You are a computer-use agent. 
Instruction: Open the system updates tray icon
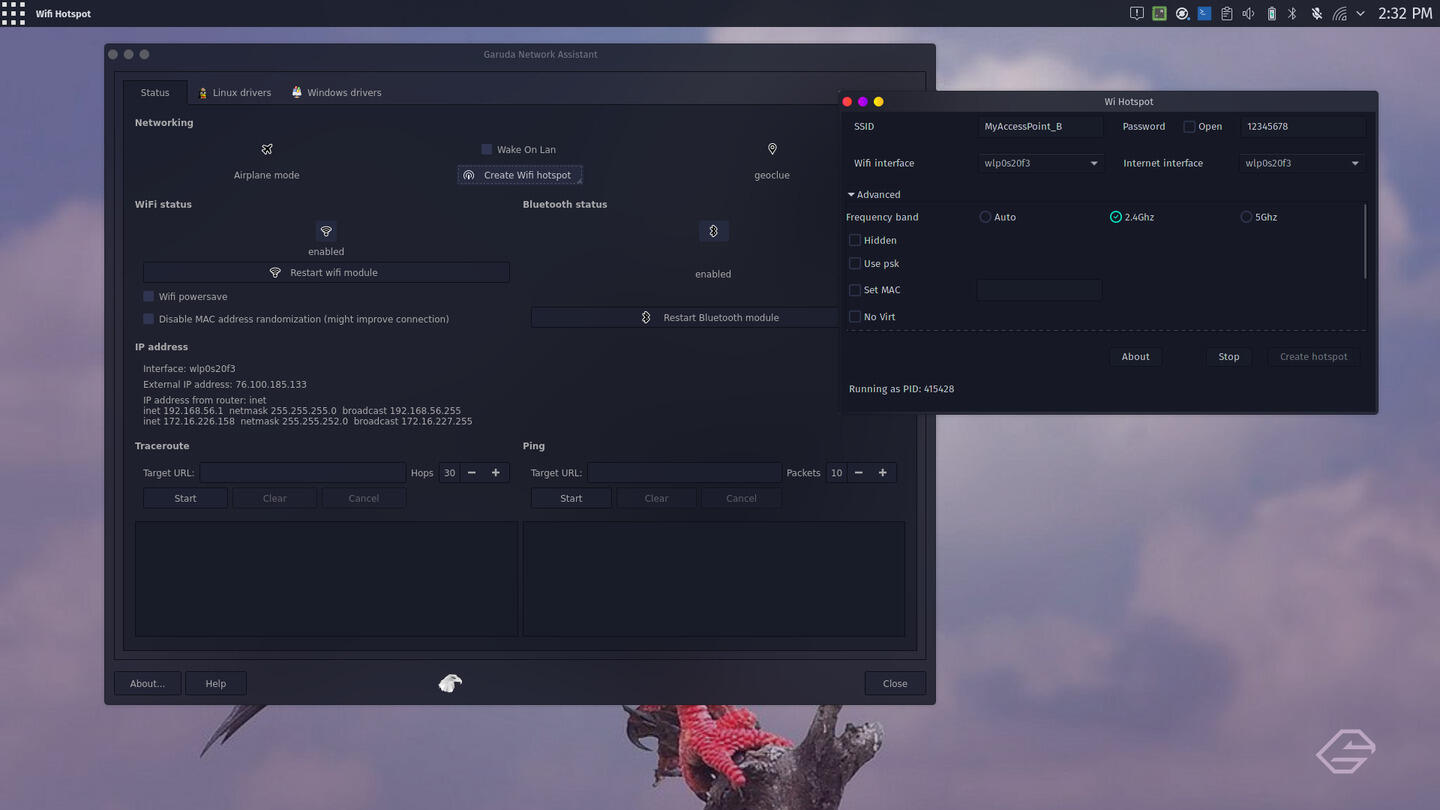coord(1182,13)
